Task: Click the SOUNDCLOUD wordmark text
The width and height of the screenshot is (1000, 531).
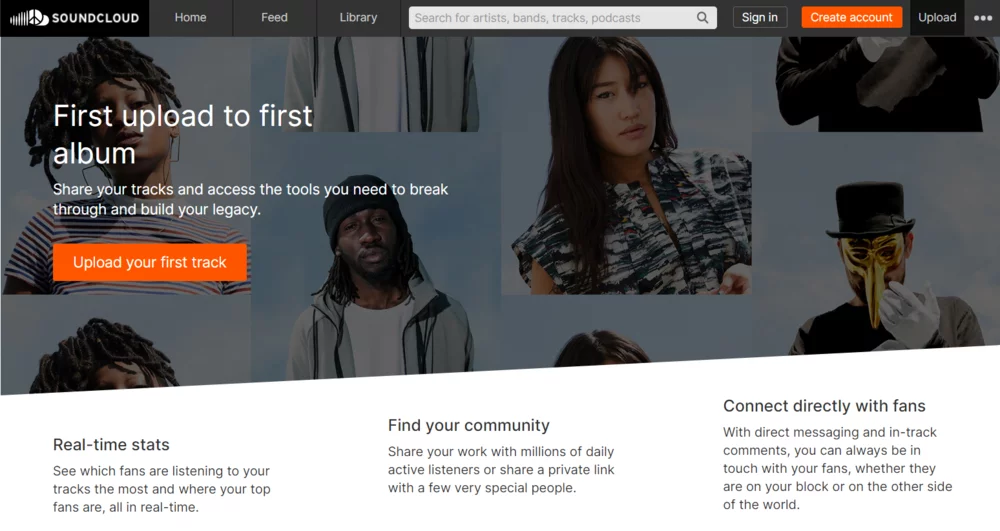Action: tap(96, 18)
